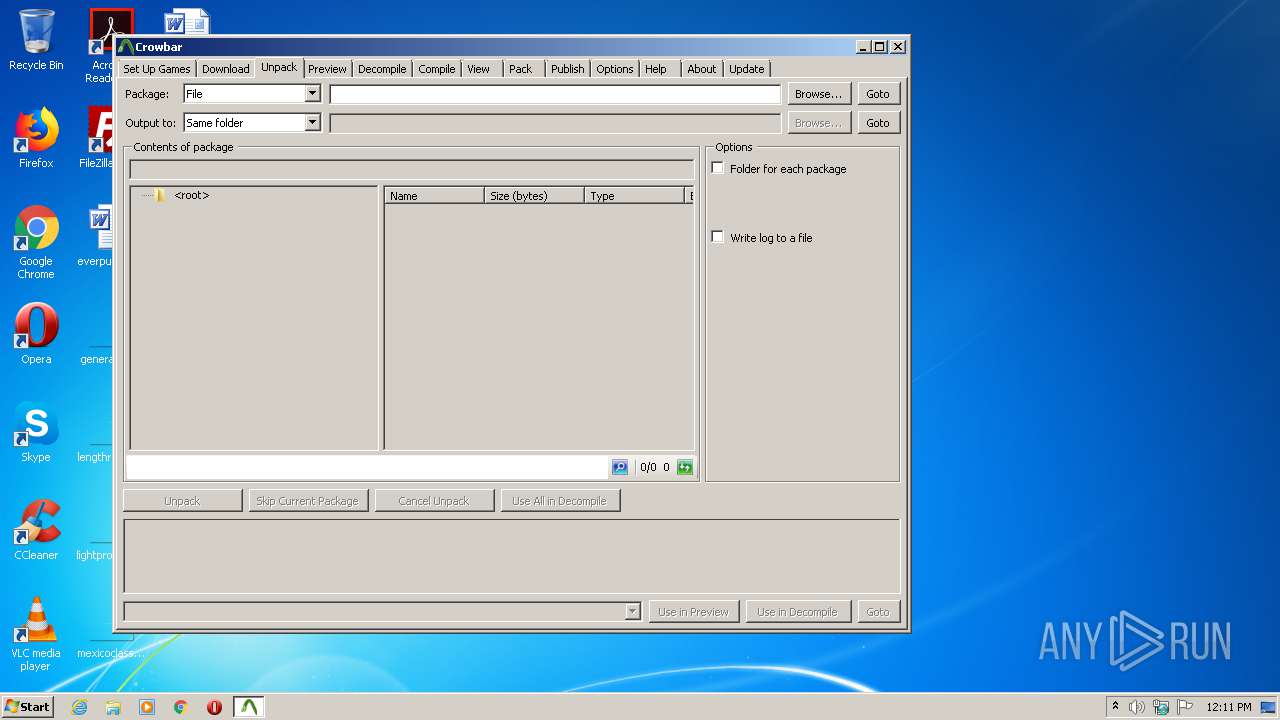Click the search icon in package filter
The height and width of the screenshot is (720, 1280).
pyautogui.click(x=620, y=467)
